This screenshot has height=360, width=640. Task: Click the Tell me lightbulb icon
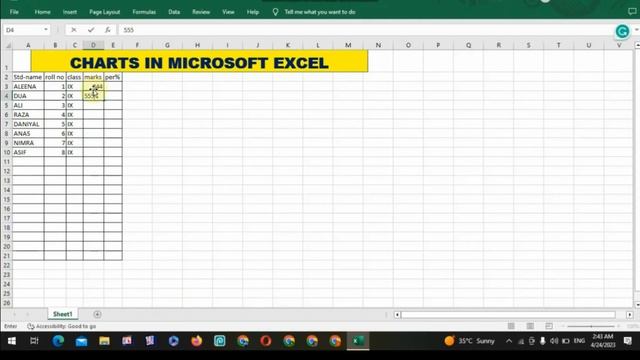275,12
